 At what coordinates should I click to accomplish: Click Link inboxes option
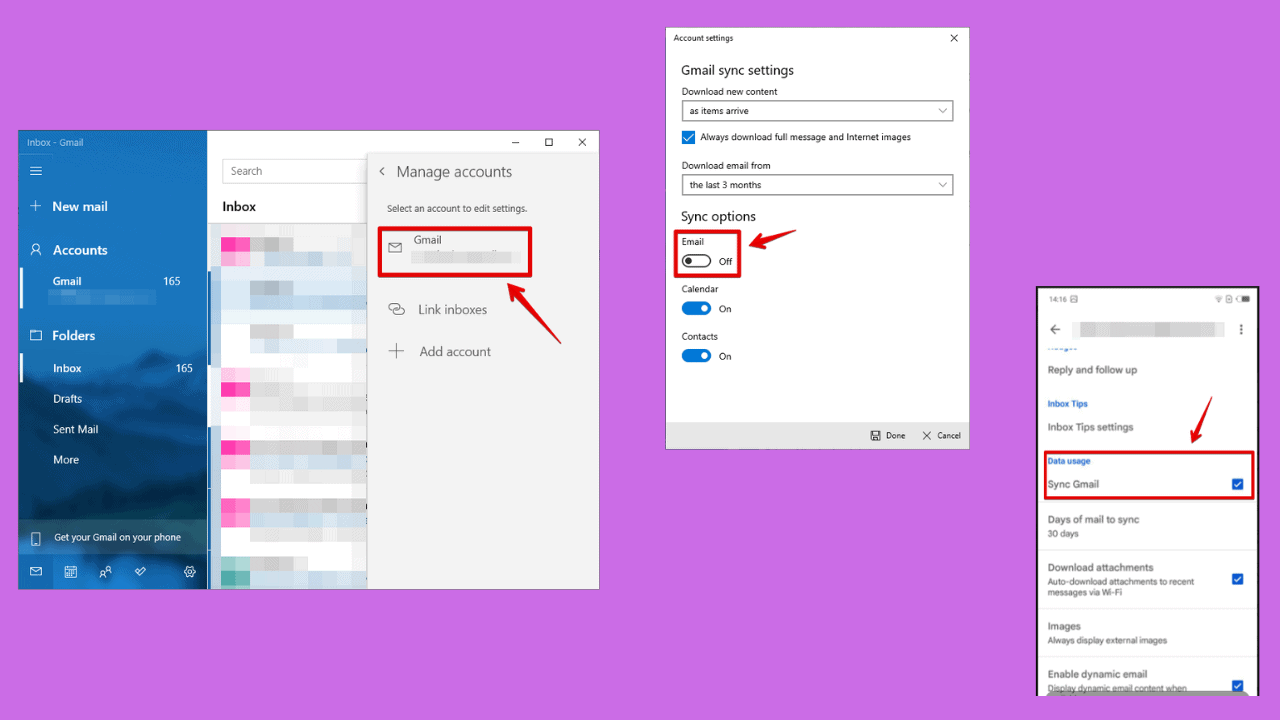452,310
